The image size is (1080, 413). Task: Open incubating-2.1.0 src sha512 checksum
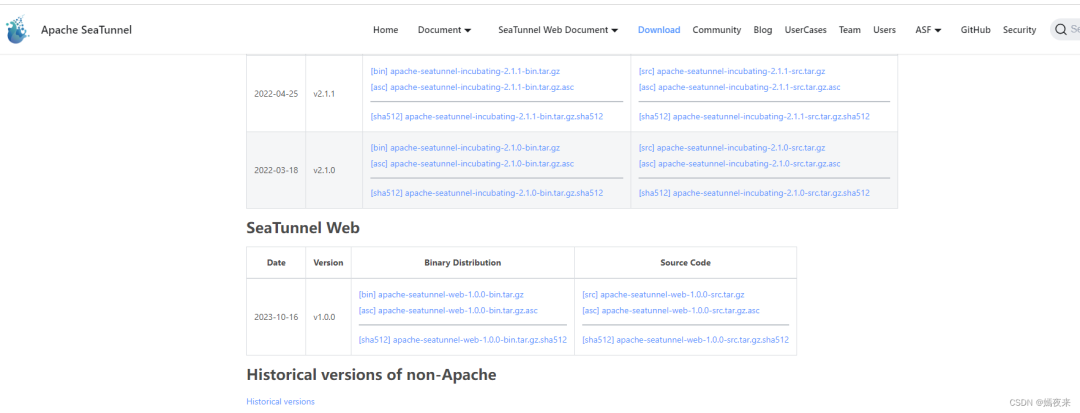pyautogui.click(x=754, y=193)
